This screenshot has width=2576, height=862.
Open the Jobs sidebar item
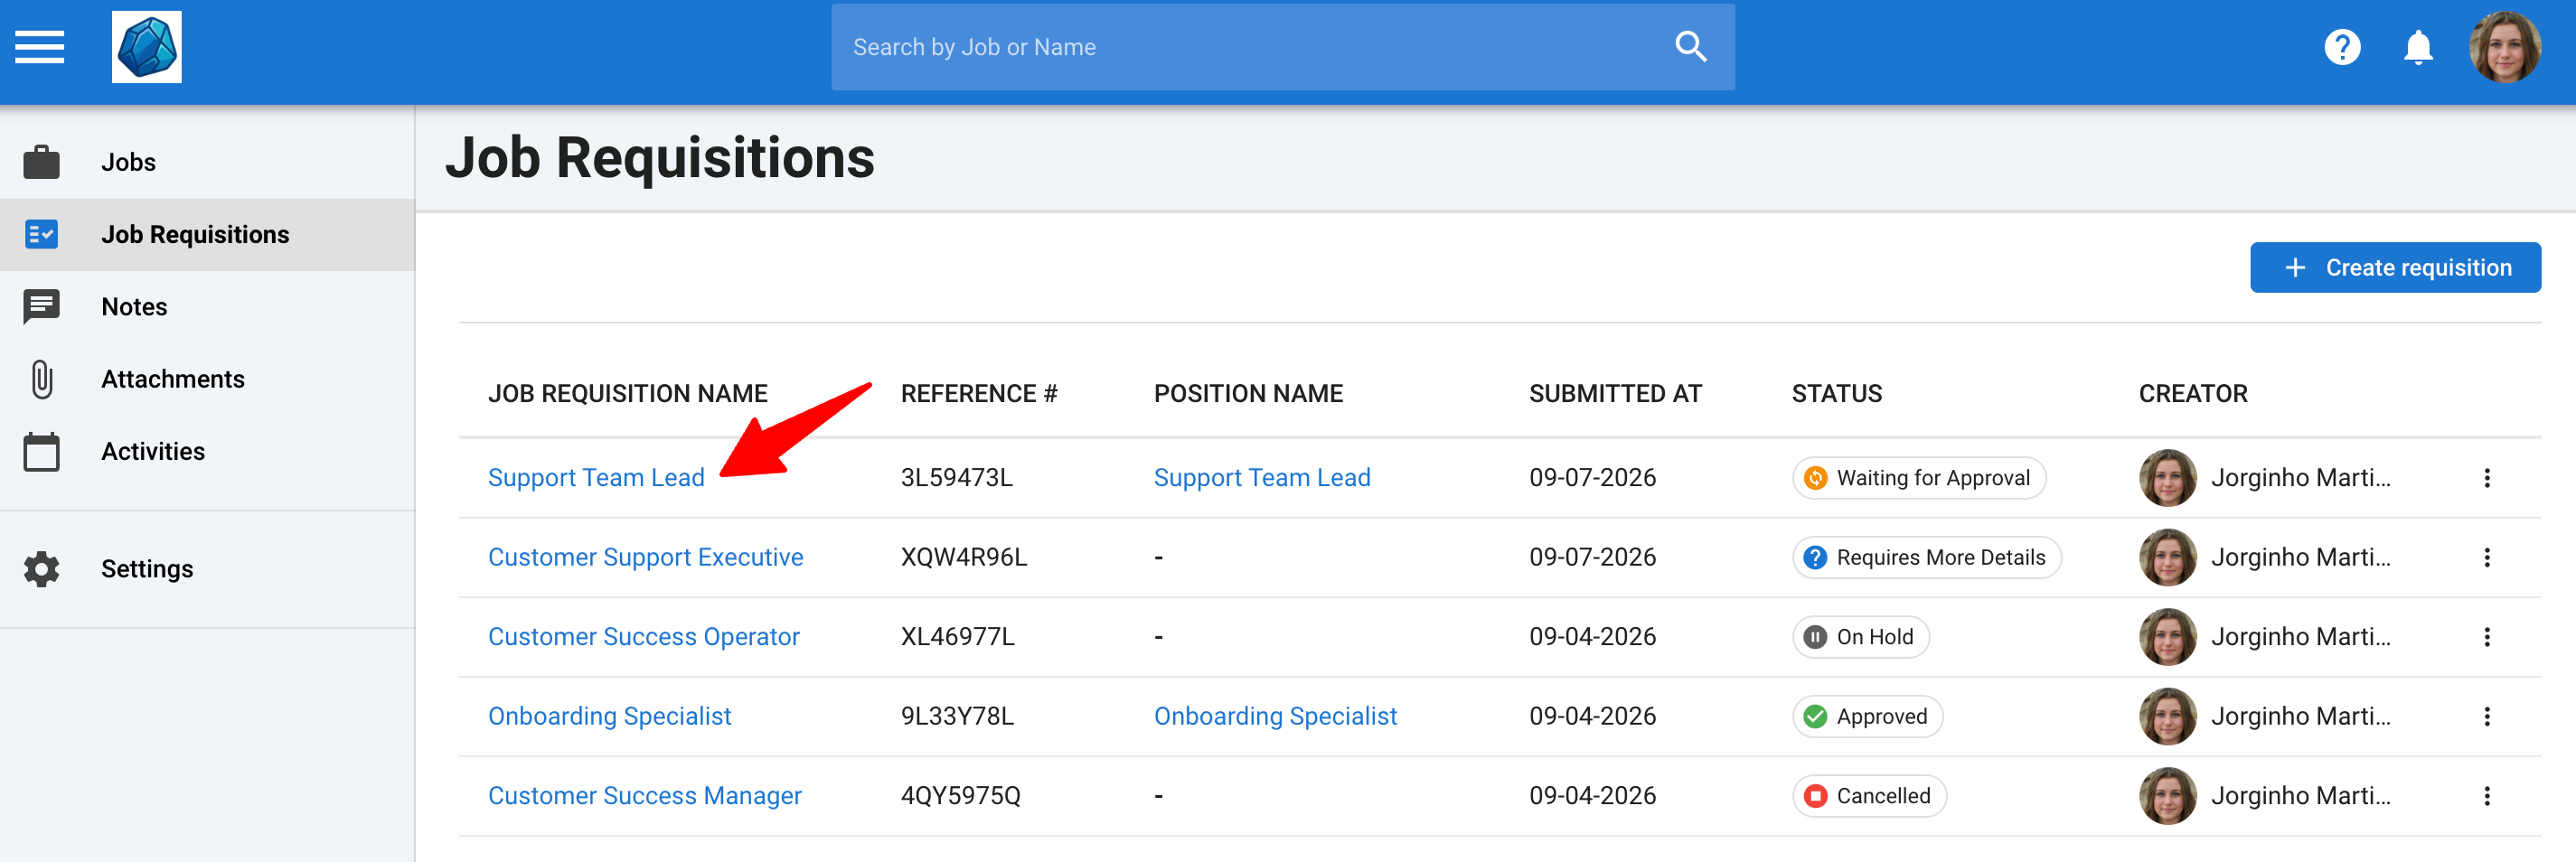point(207,162)
